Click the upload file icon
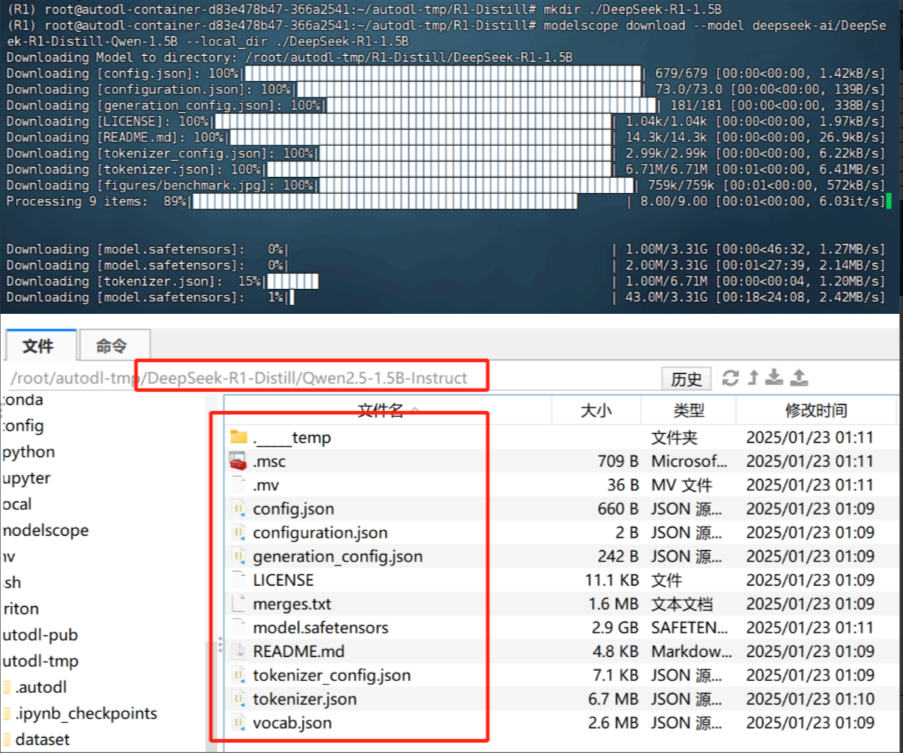Viewport: 903px width, 753px height. [799, 378]
